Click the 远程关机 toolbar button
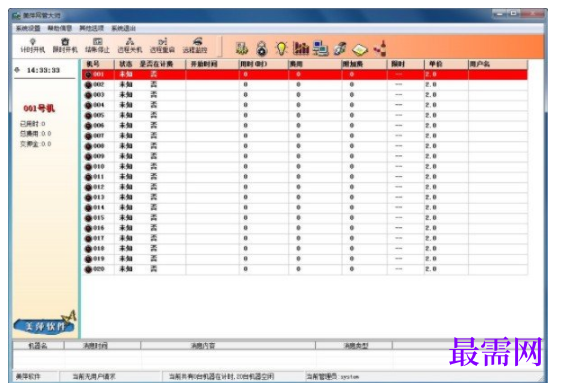Screen dimensions: 561x383 point(130,46)
